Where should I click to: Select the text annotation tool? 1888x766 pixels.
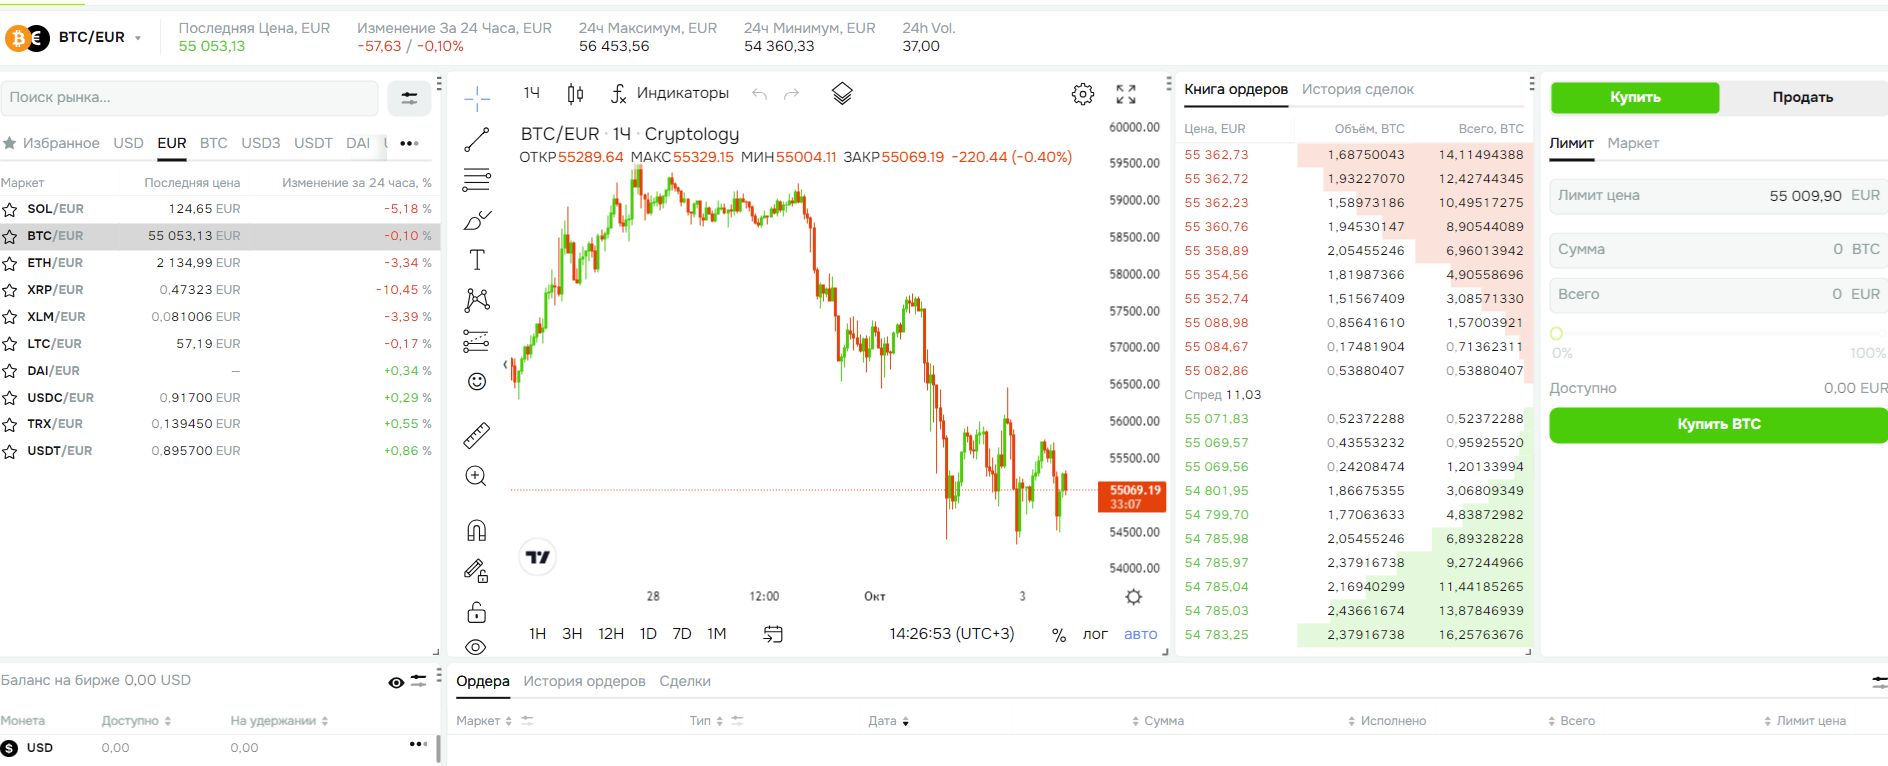click(x=477, y=260)
